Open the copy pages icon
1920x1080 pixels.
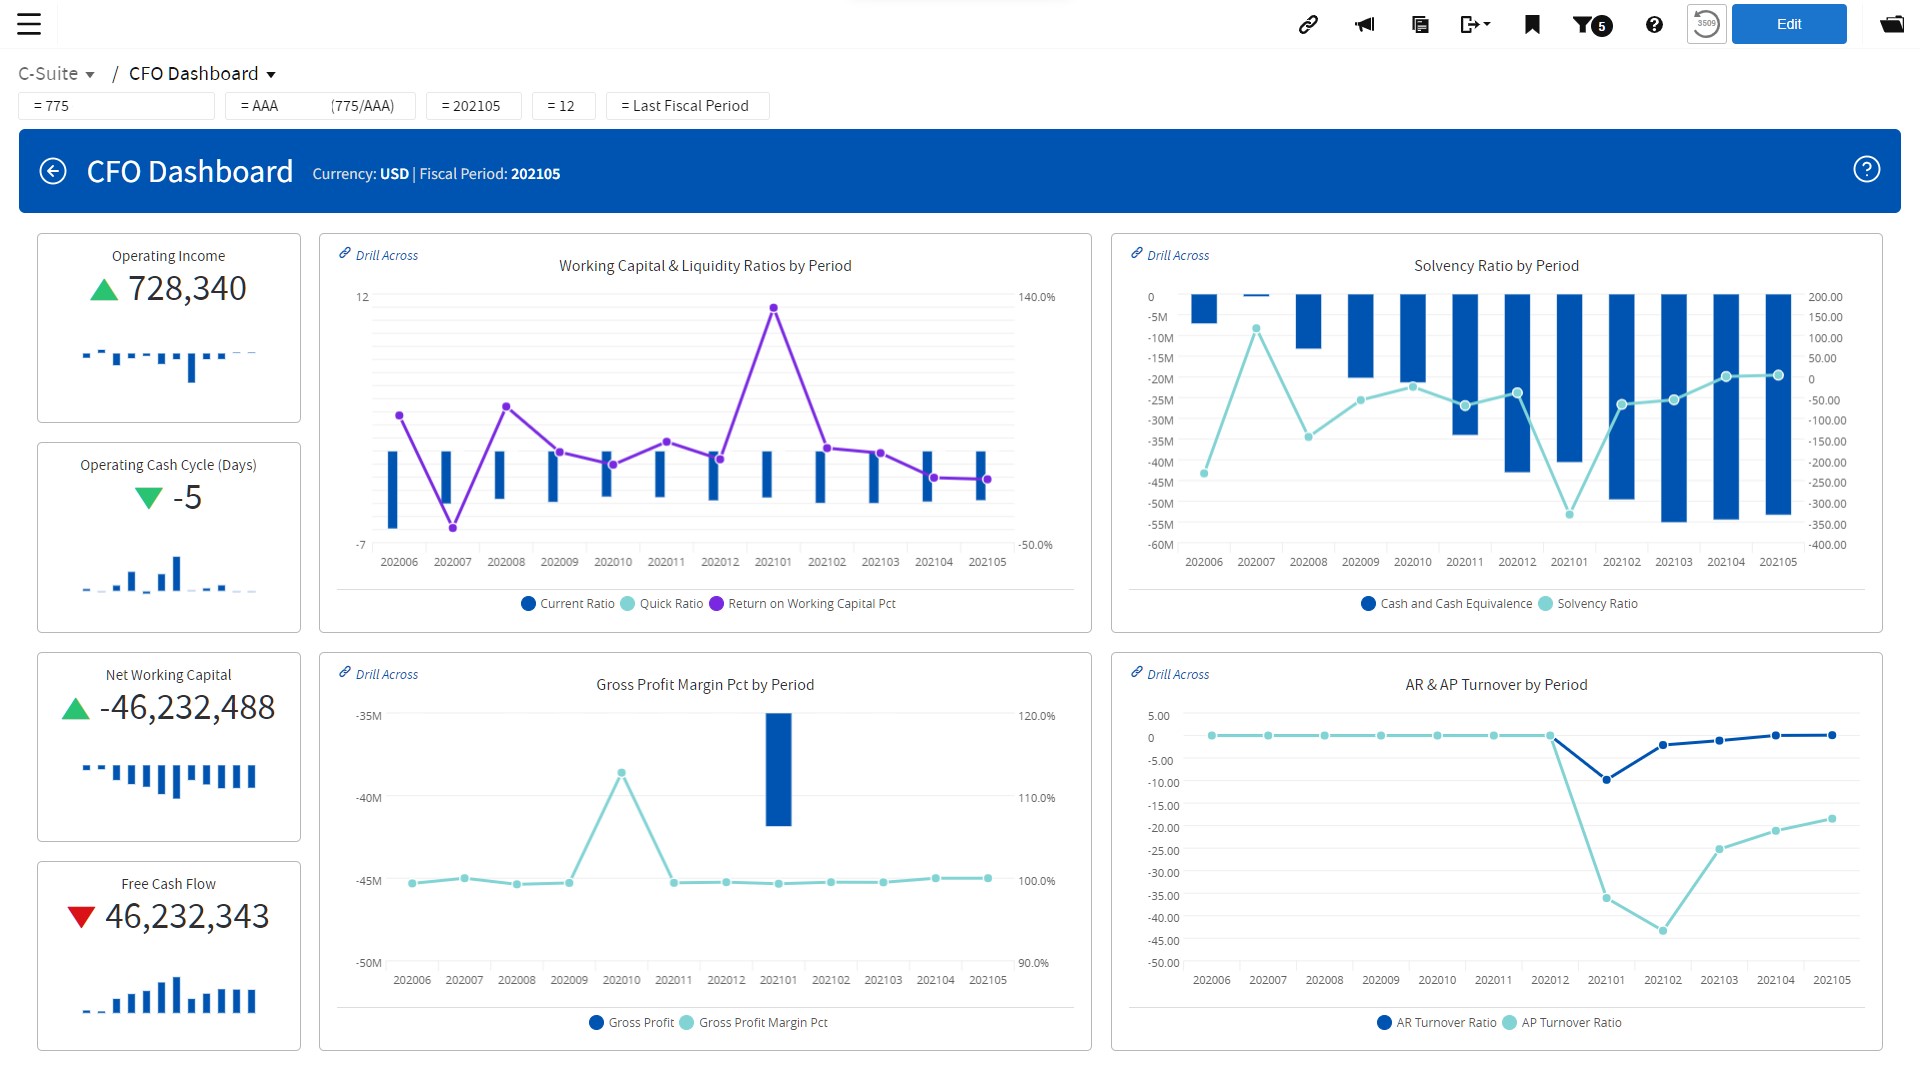(1419, 24)
